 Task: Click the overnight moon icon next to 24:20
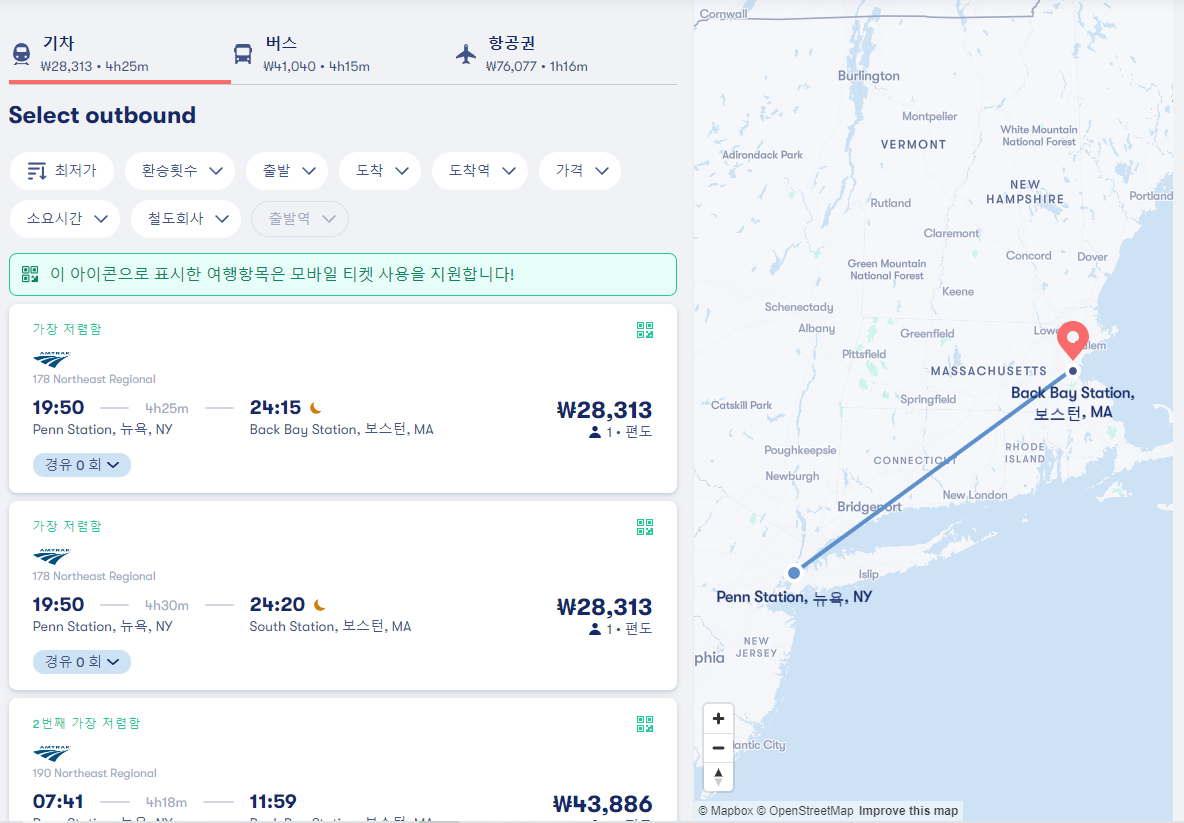pyautogui.click(x=319, y=606)
